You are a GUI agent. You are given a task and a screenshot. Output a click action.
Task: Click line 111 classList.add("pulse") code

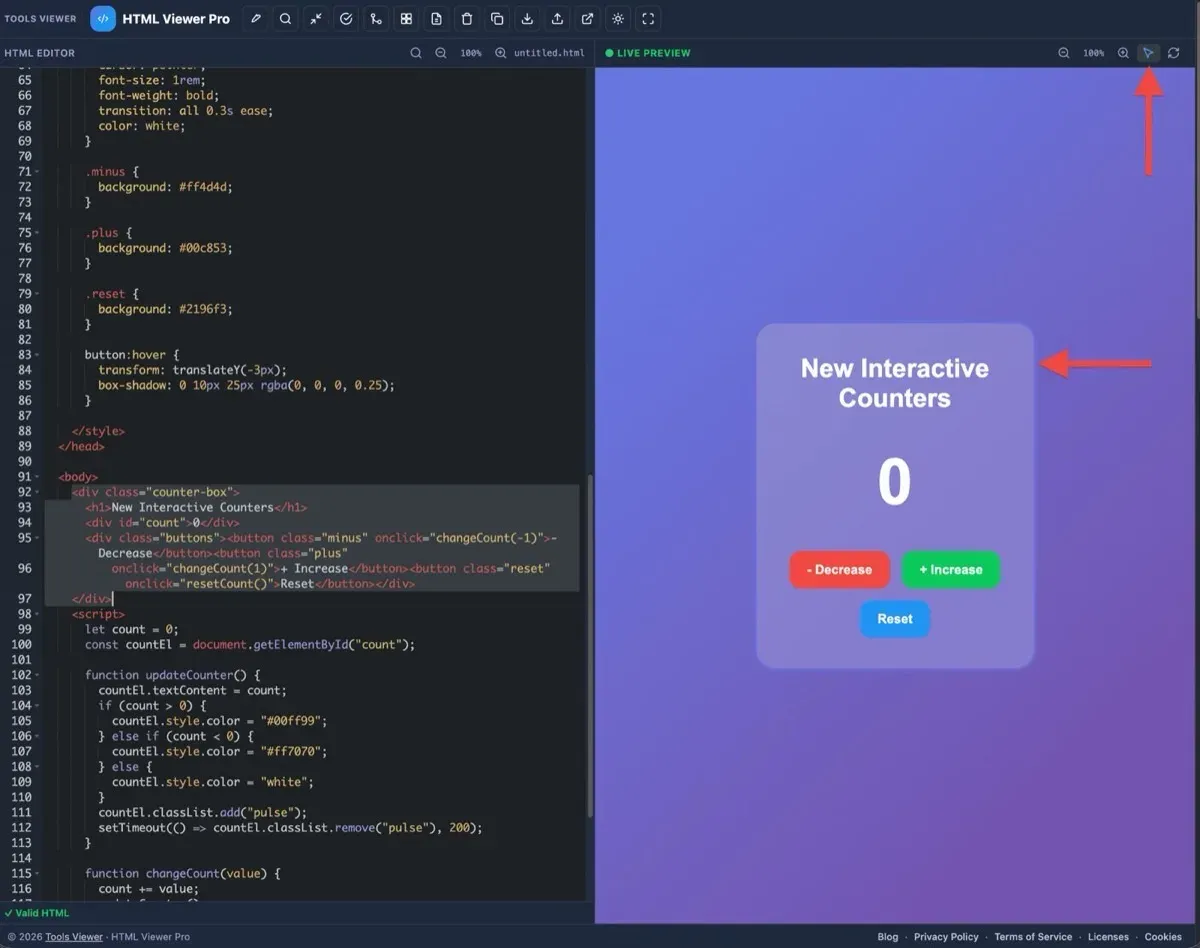click(x=203, y=812)
